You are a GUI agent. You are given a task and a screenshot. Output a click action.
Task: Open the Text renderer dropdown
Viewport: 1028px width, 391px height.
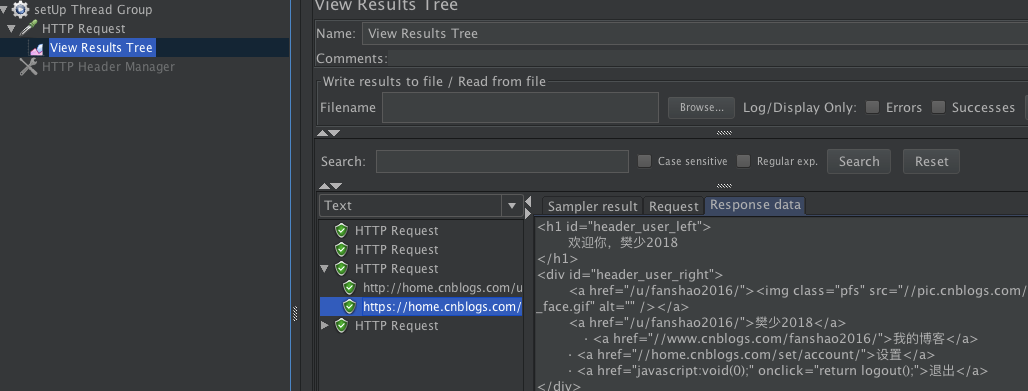coord(511,206)
